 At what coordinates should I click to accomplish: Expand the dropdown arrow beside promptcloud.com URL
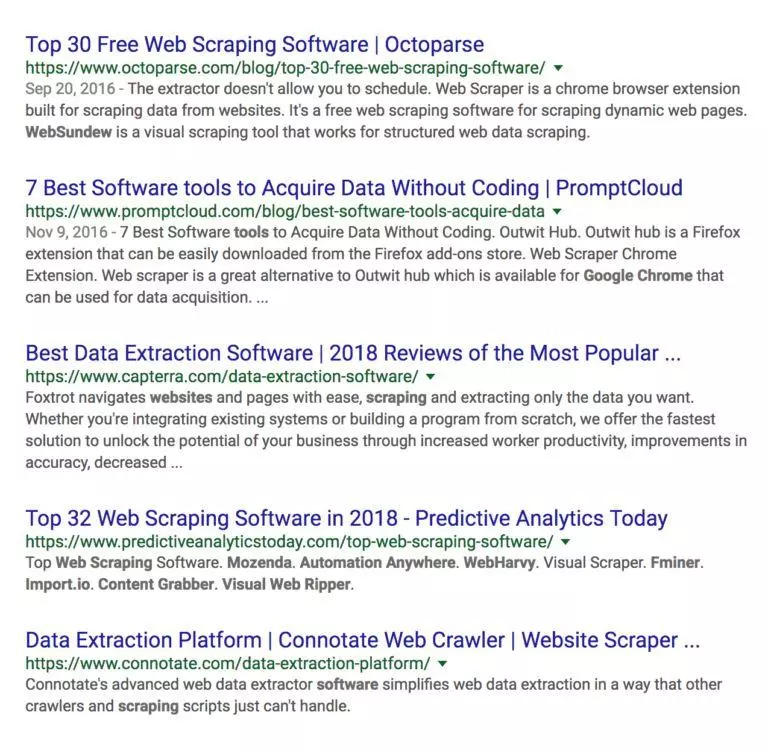(557, 212)
